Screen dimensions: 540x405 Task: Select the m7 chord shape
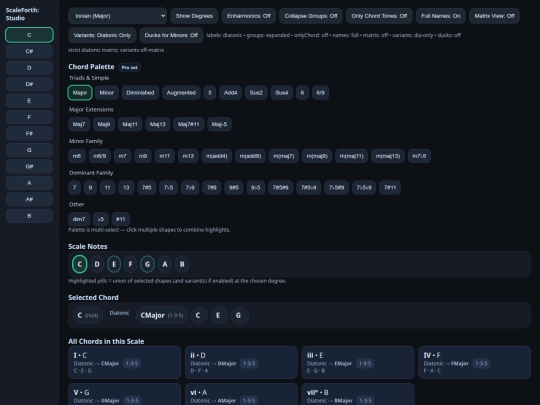coord(123,156)
